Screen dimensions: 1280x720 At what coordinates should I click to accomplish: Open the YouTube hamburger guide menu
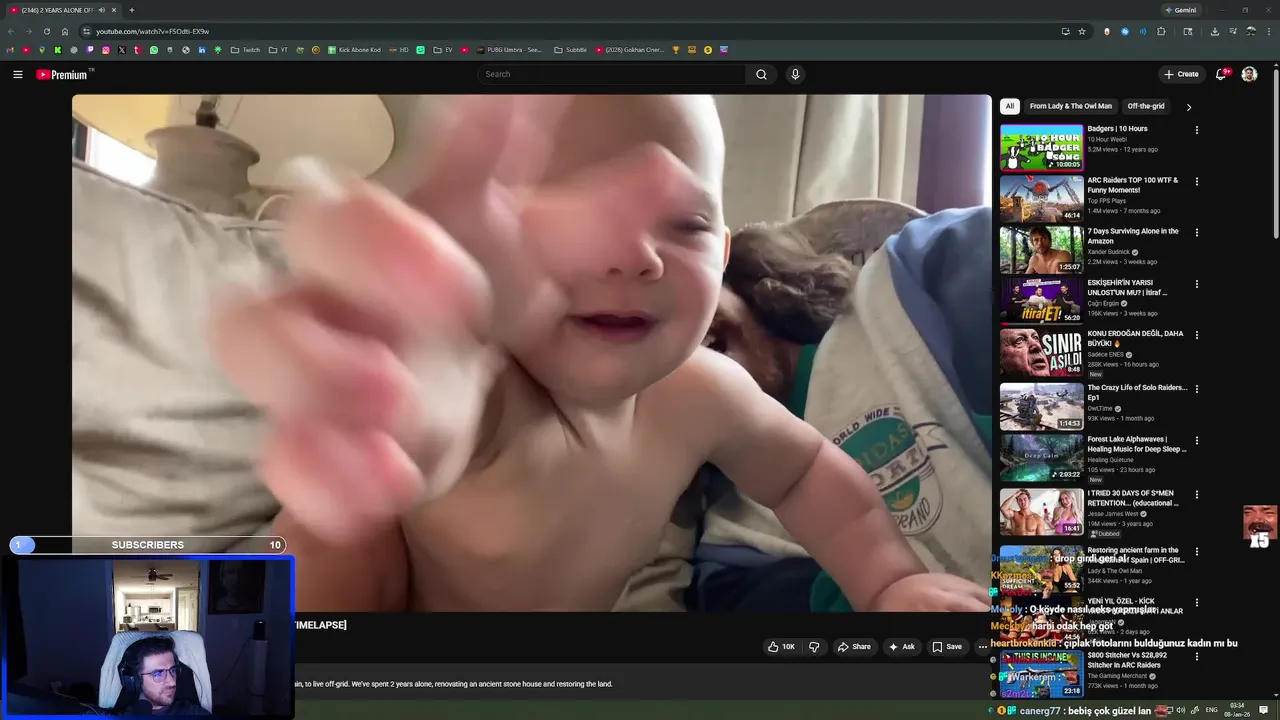[17, 74]
